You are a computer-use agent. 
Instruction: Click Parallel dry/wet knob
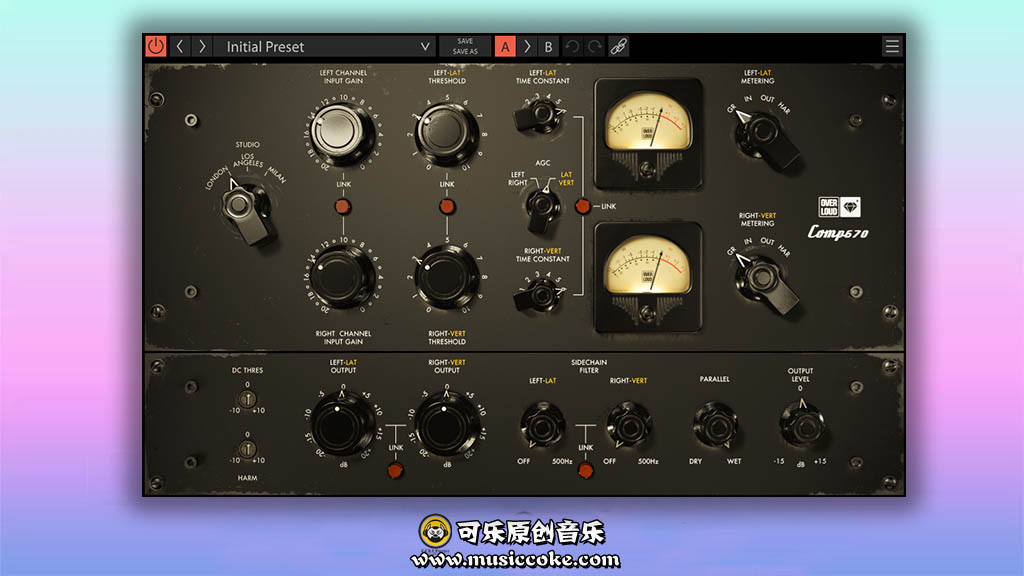click(715, 425)
